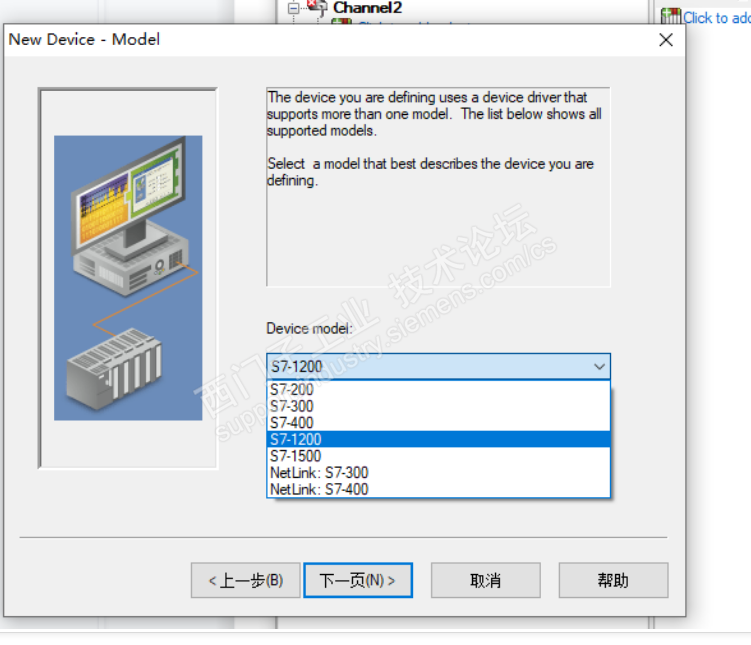This screenshot has width=751, height=645.
Task: Close the New Device - Model dialog
Action: (666, 40)
